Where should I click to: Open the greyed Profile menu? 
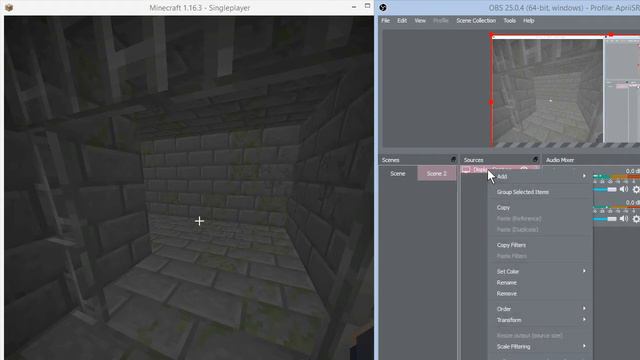coord(440,20)
